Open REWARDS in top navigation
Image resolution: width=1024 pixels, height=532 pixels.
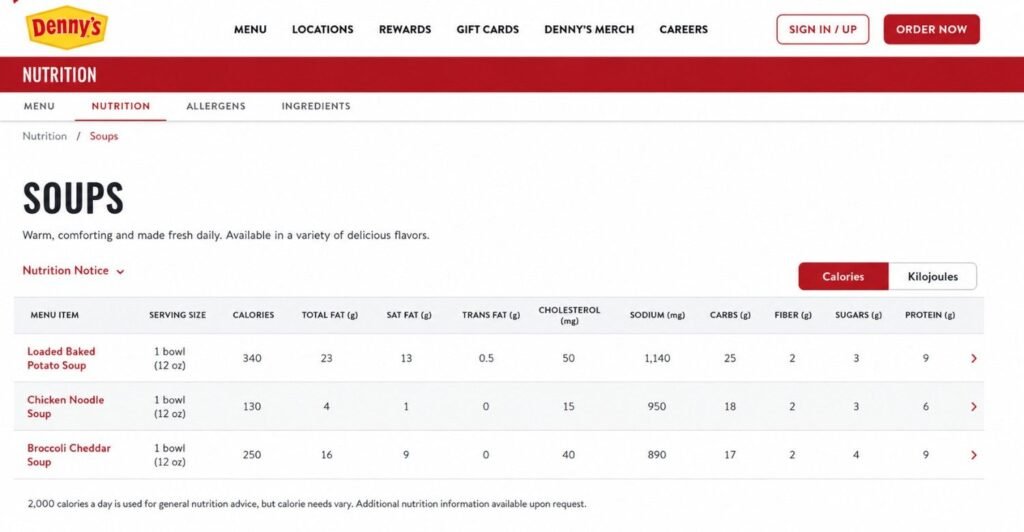tap(405, 29)
